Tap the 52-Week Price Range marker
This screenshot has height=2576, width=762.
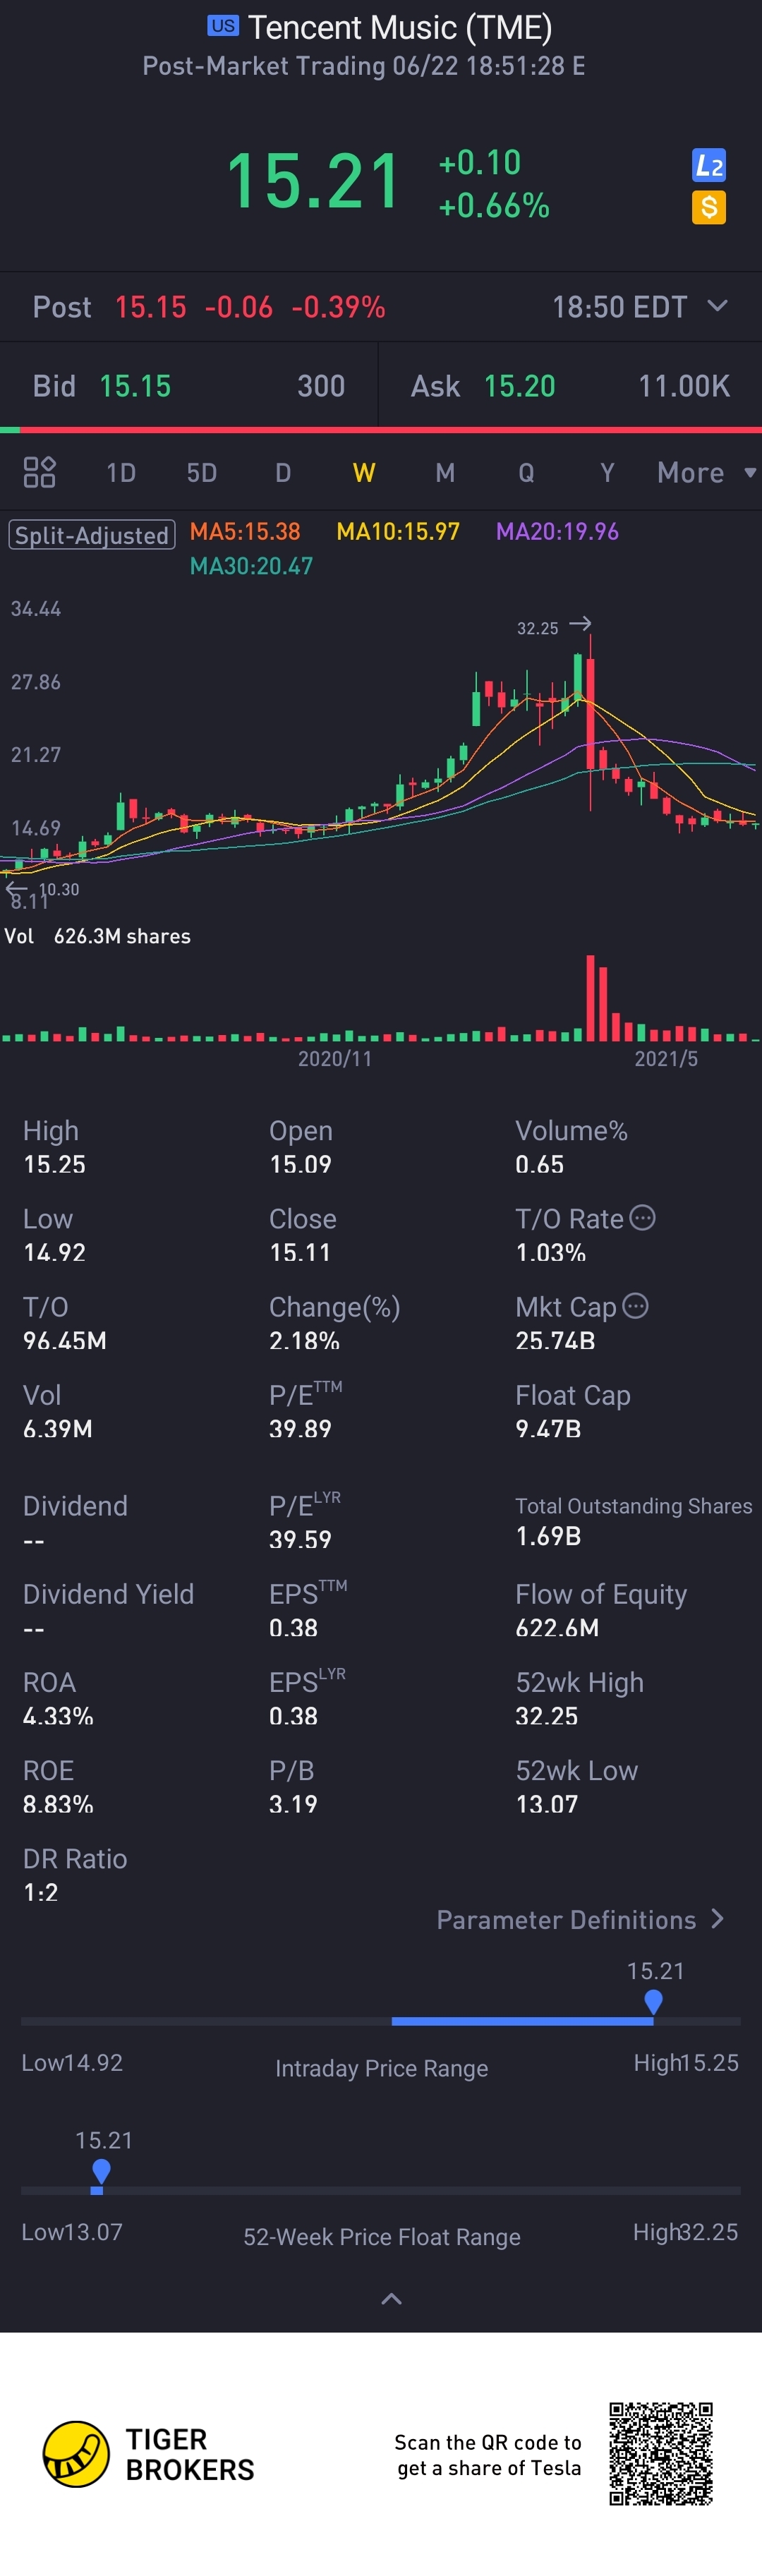tap(100, 2171)
